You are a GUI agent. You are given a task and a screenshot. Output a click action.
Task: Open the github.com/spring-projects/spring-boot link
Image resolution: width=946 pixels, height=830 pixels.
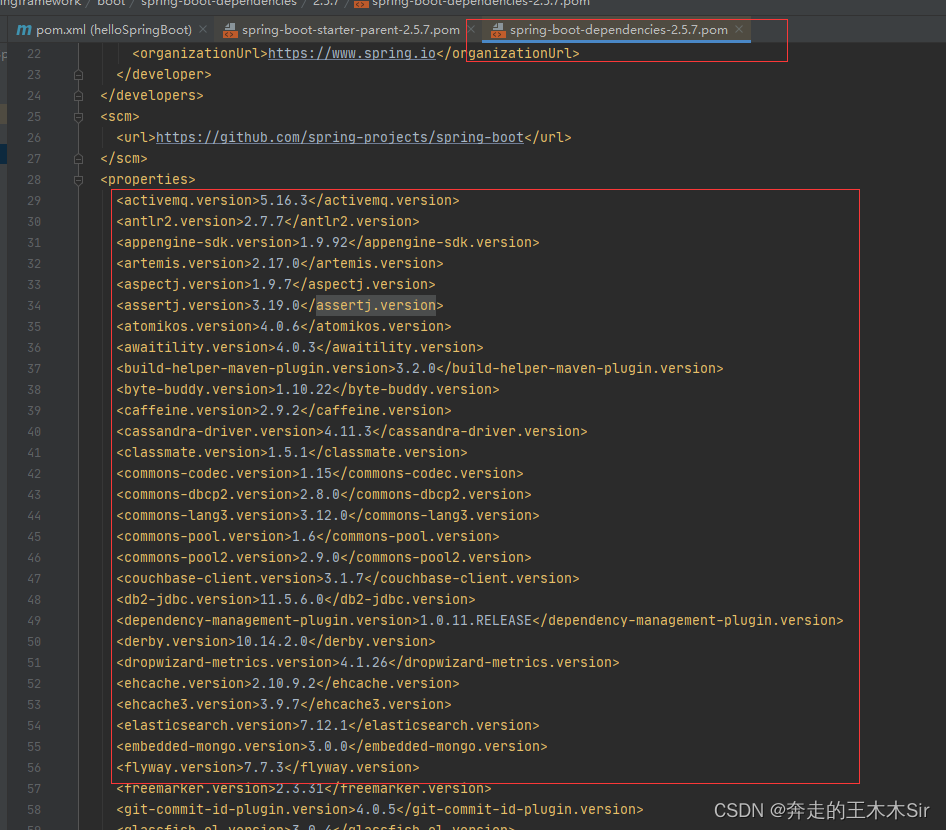340,138
